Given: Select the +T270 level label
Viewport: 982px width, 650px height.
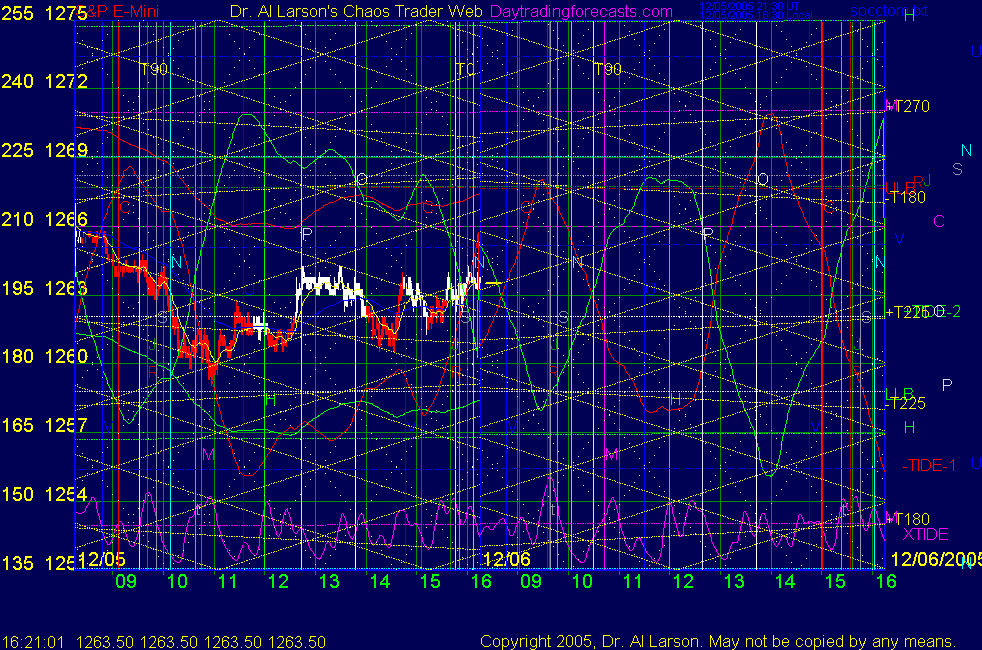Looking at the screenshot, I should [x=909, y=105].
